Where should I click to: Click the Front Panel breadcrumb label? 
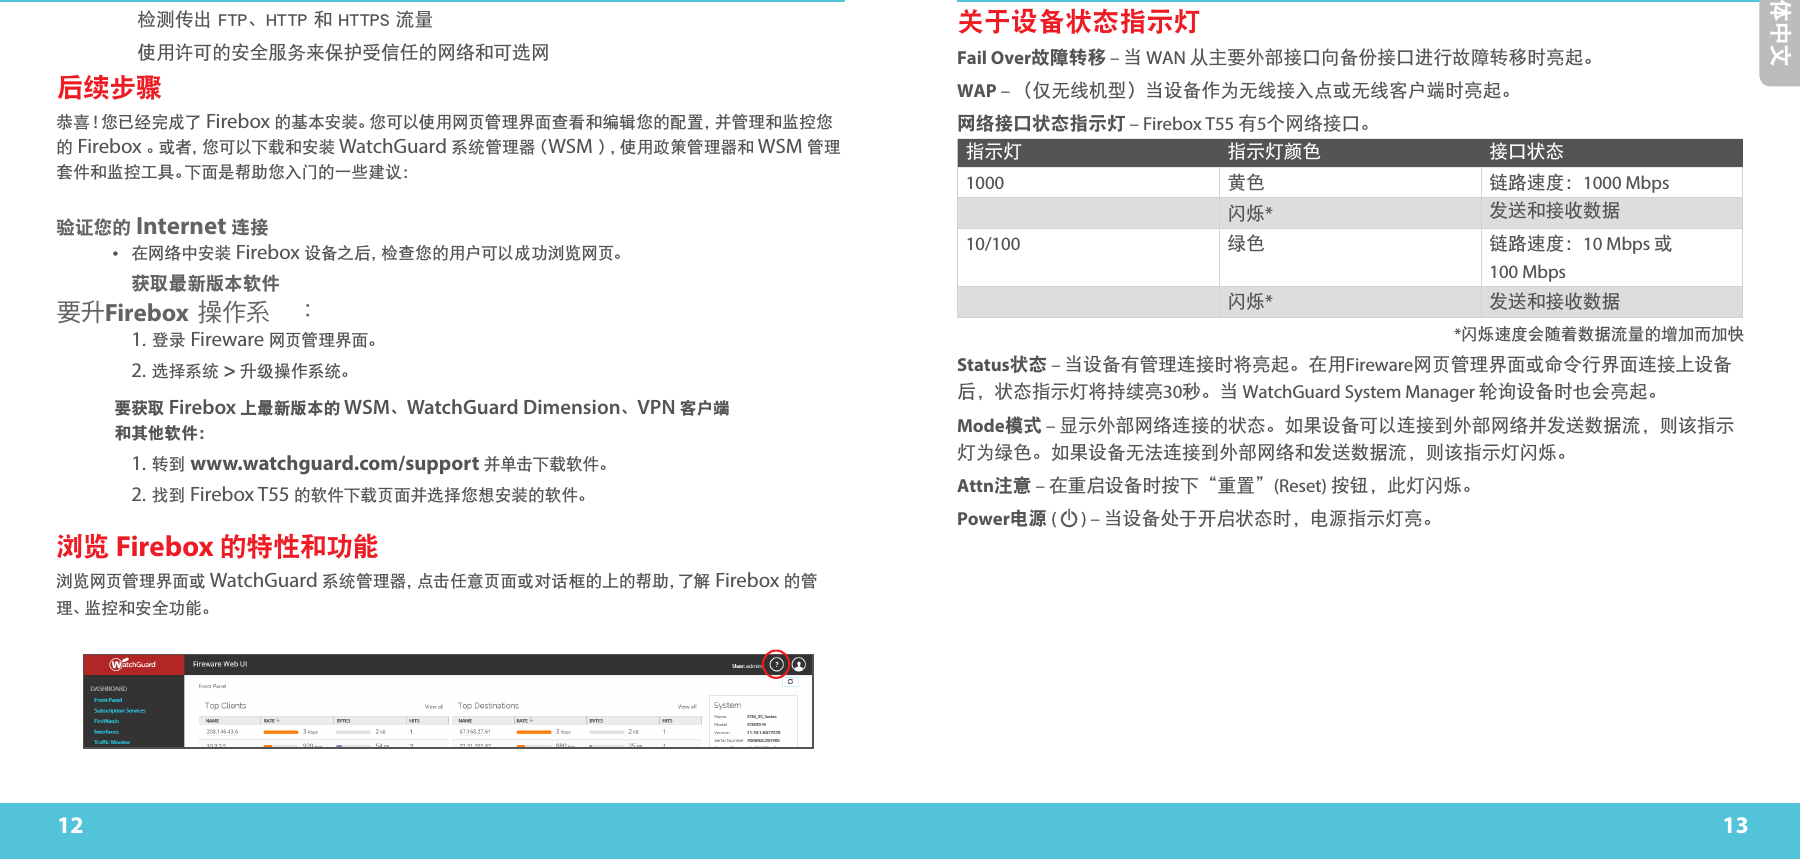212,686
